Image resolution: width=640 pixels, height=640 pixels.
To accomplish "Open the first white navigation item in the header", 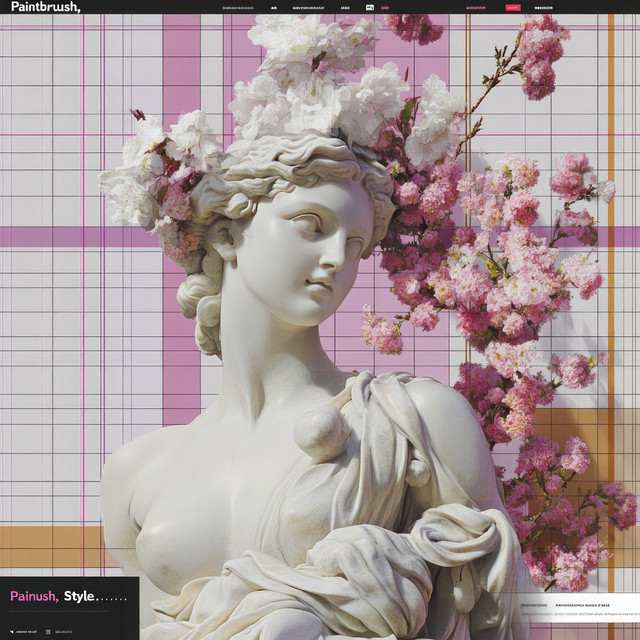I will (236, 7).
